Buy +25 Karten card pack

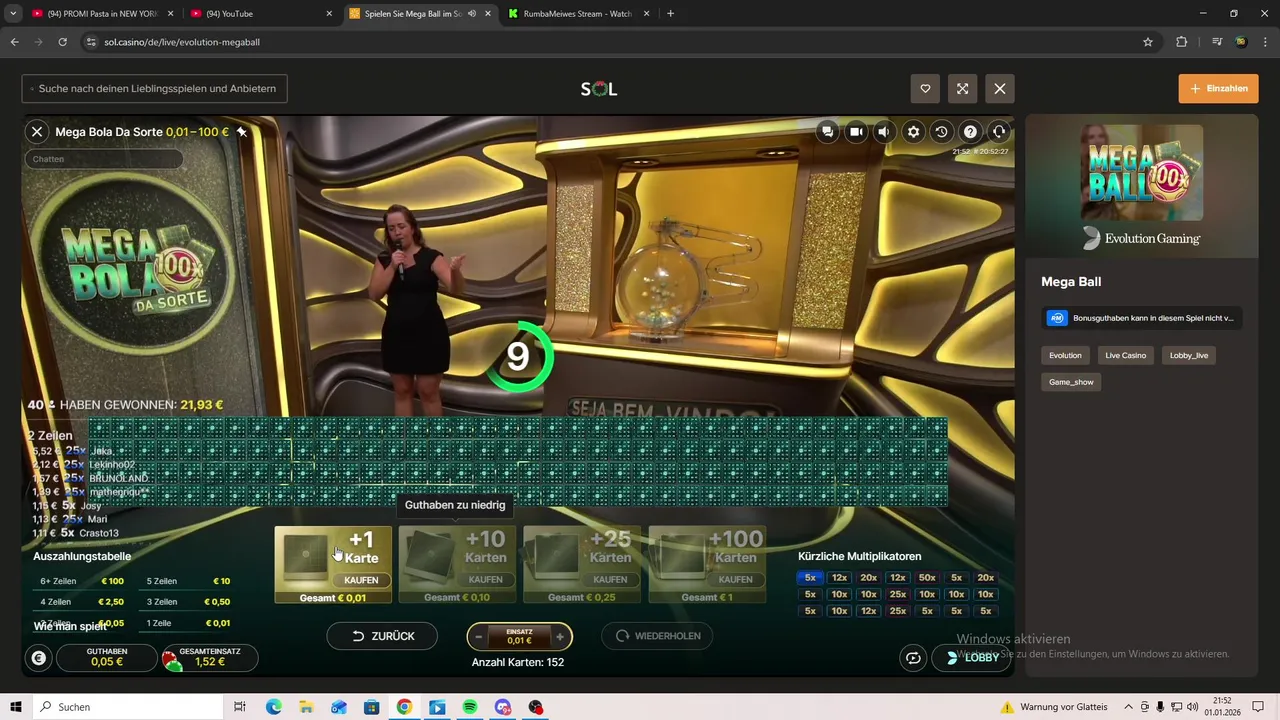pyautogui.click(x=583, y=565)
